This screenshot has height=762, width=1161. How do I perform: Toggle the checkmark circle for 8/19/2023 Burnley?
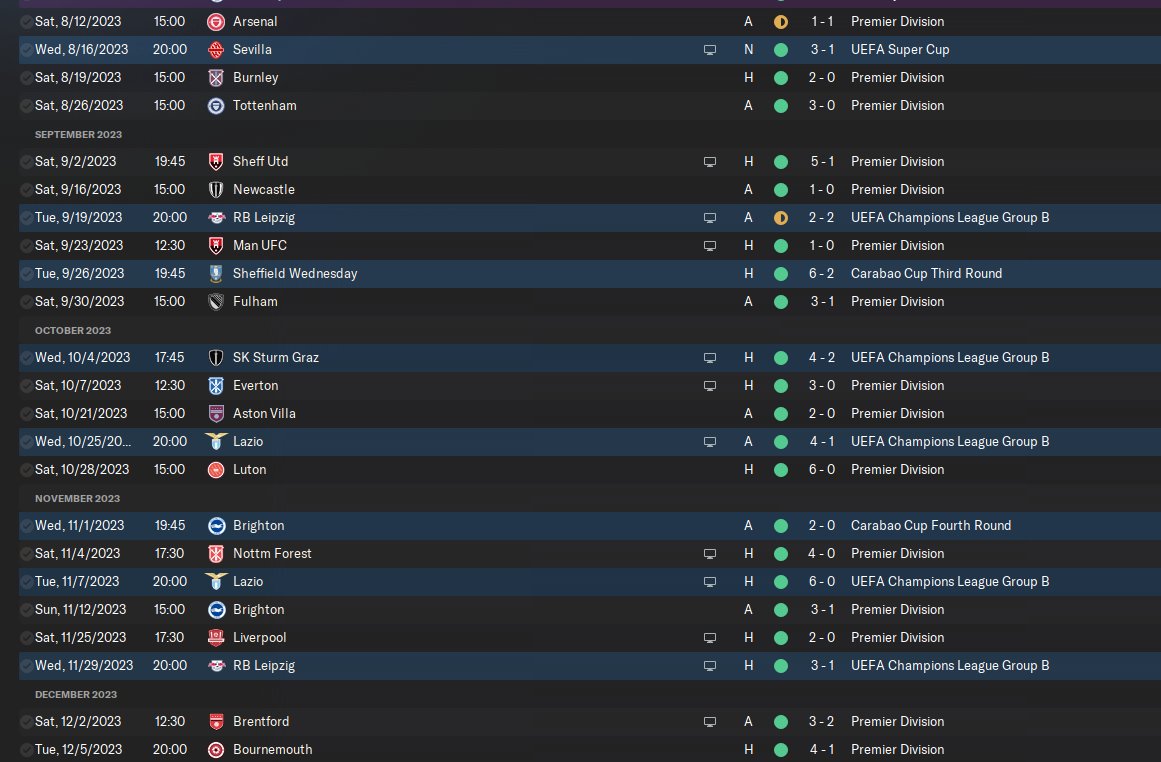tap(25, 77)
